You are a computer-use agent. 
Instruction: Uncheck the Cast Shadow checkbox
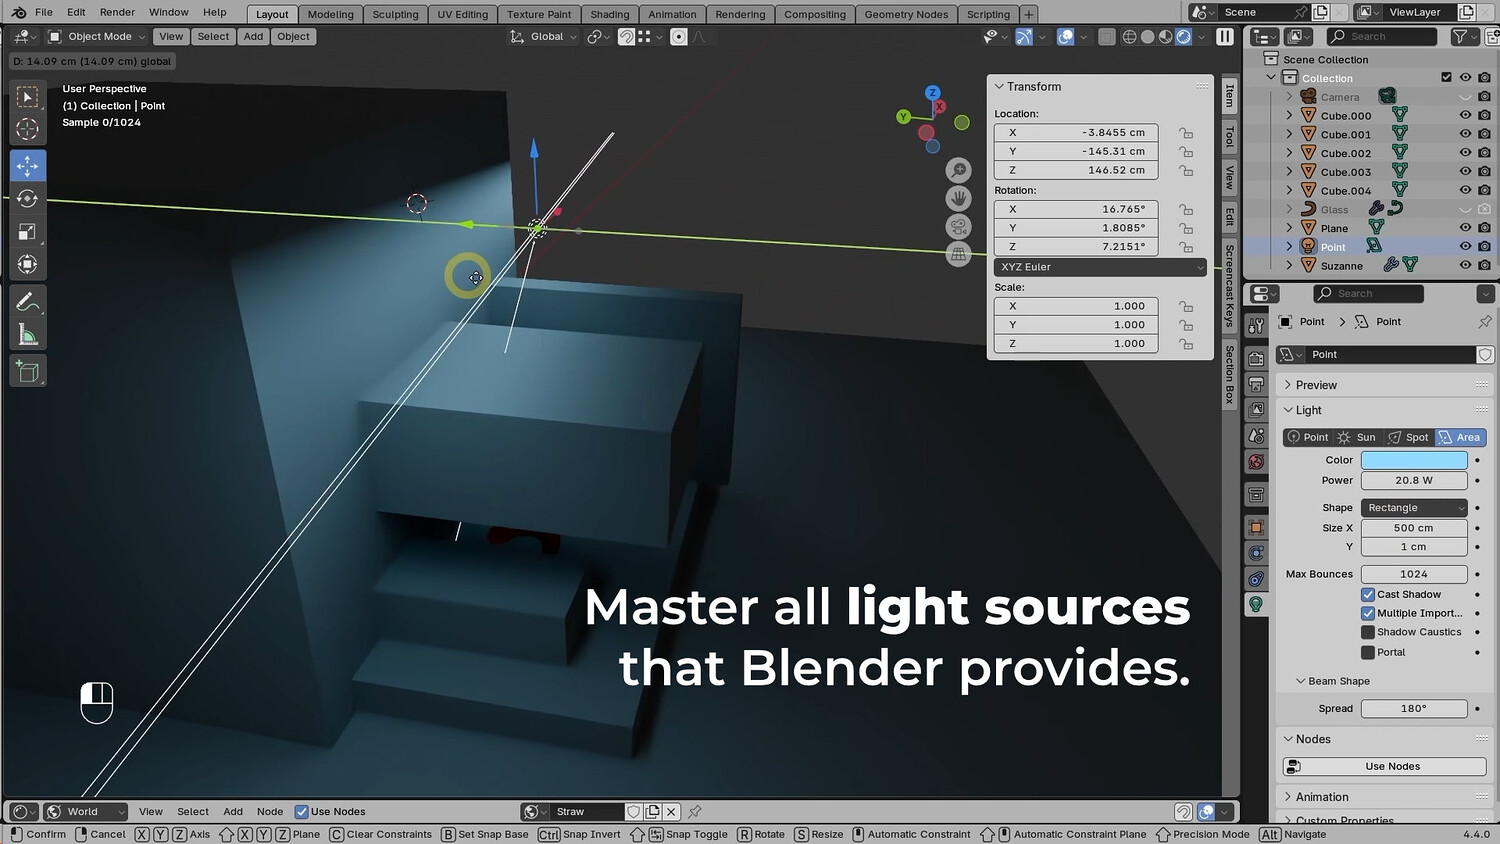(x=1368, y=595)
